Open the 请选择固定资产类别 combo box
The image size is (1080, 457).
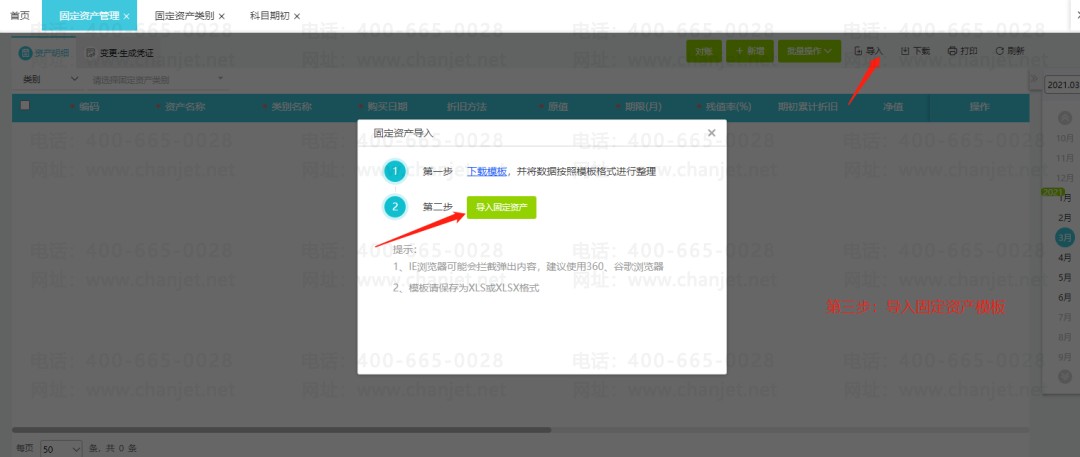coord(157,79)
